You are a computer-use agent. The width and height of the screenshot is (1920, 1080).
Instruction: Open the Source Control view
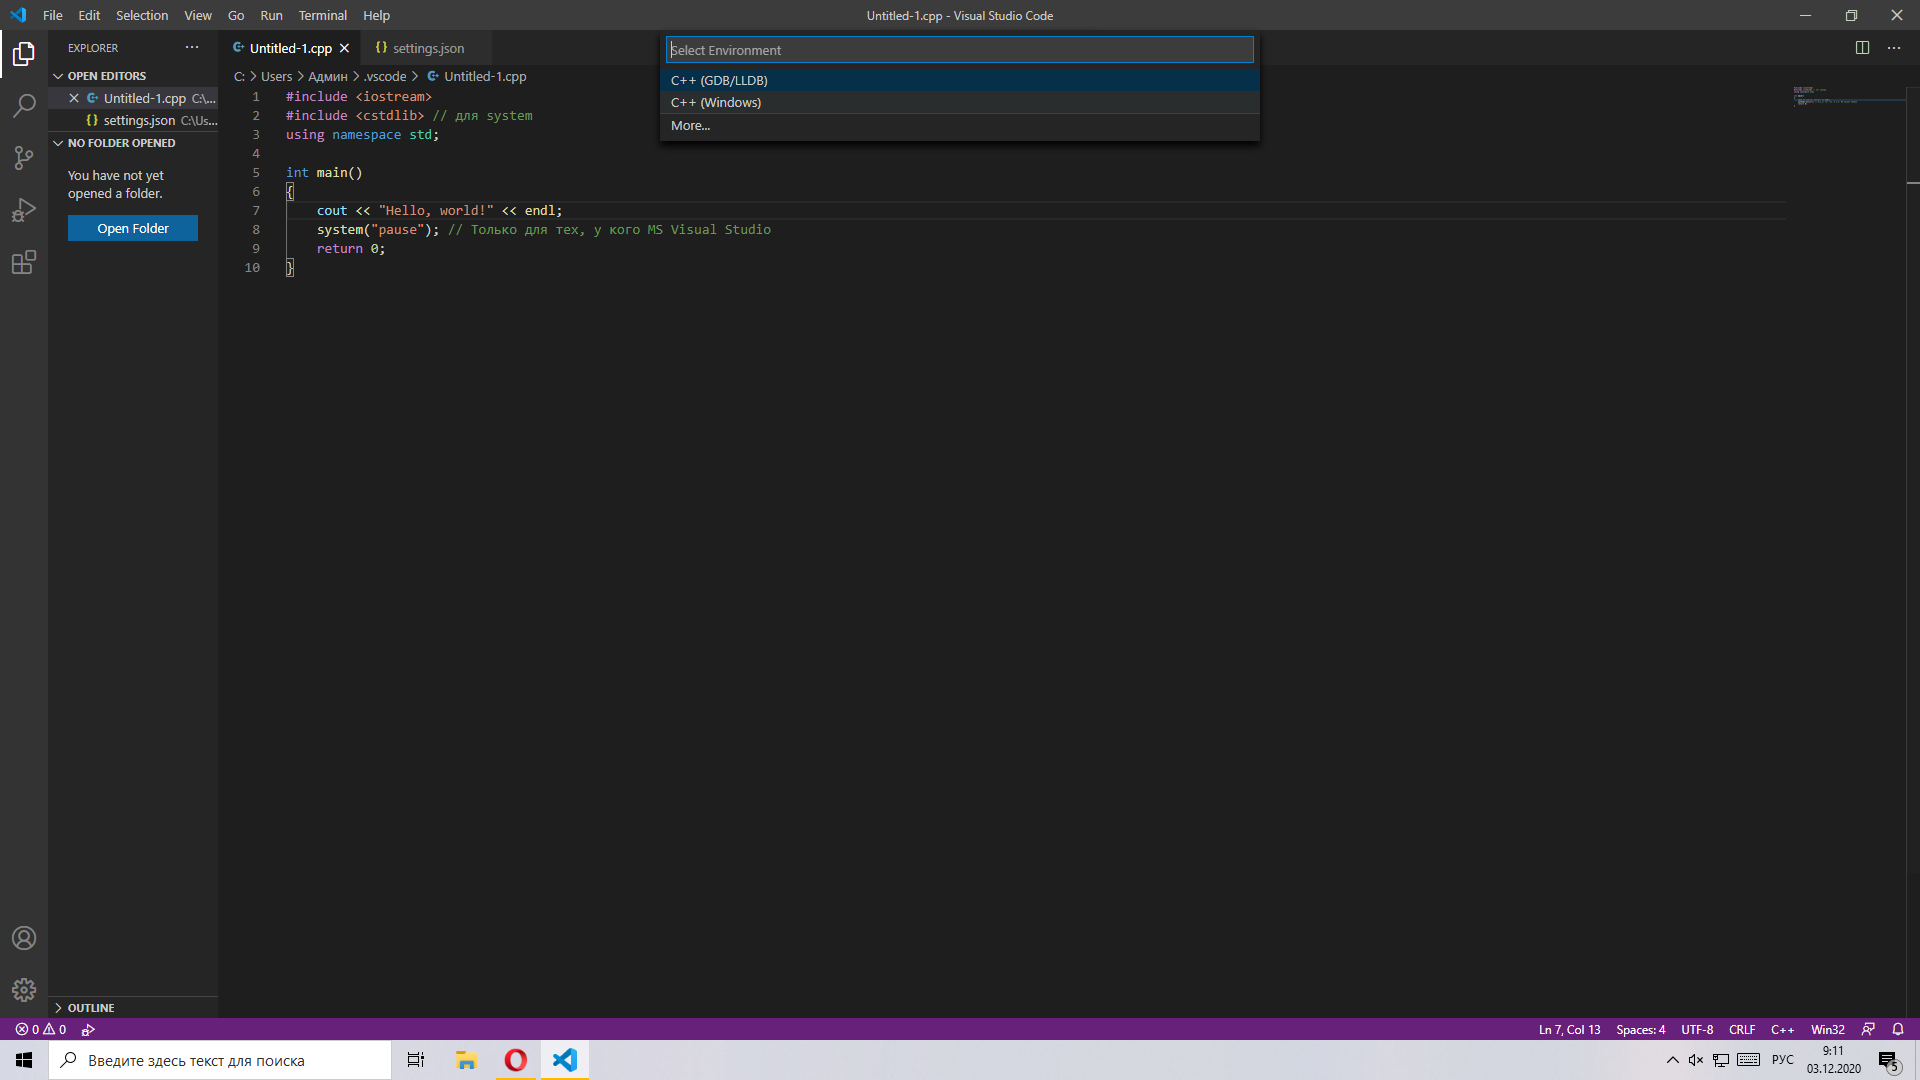point(24,158)
